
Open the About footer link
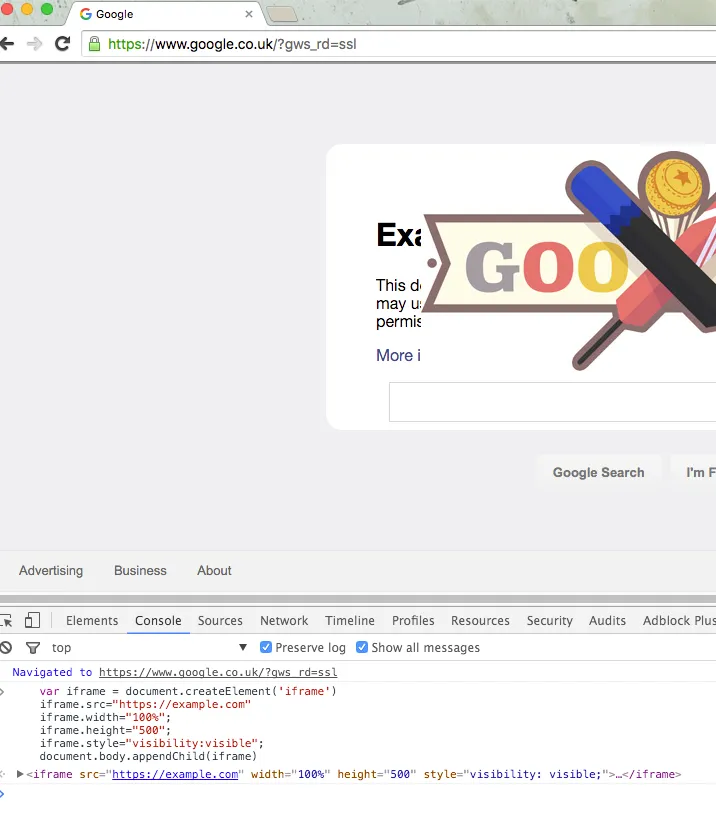[x=214, y=571]
